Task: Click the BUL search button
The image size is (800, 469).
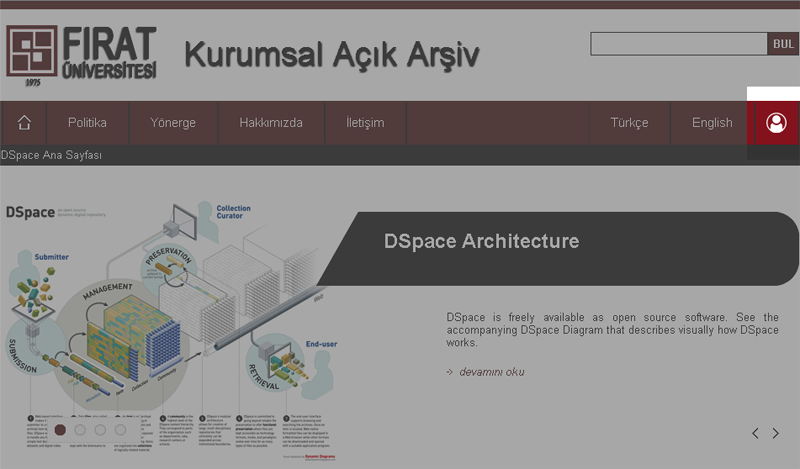Action: [783, 44]
